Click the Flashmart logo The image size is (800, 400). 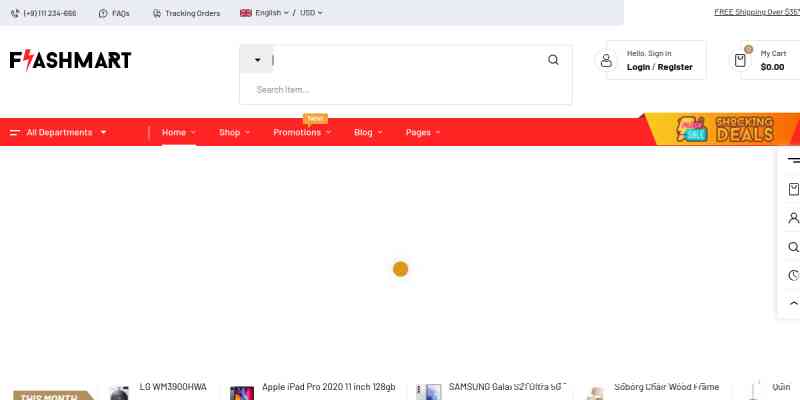pos(70,60)
